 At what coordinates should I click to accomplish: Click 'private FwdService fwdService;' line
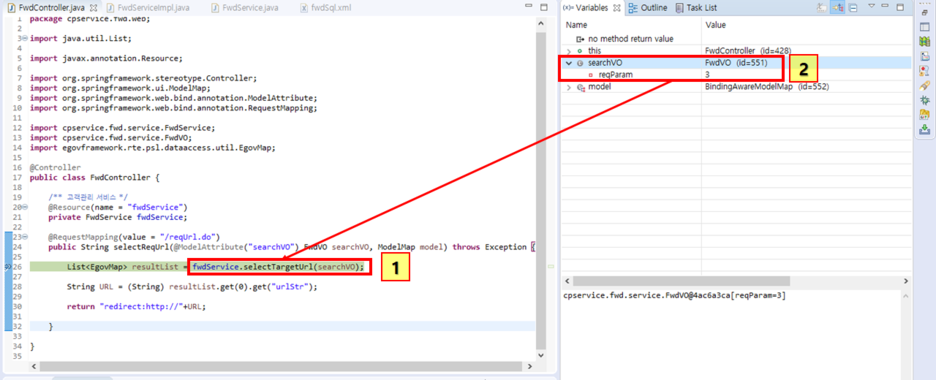[x=117, y=217]
